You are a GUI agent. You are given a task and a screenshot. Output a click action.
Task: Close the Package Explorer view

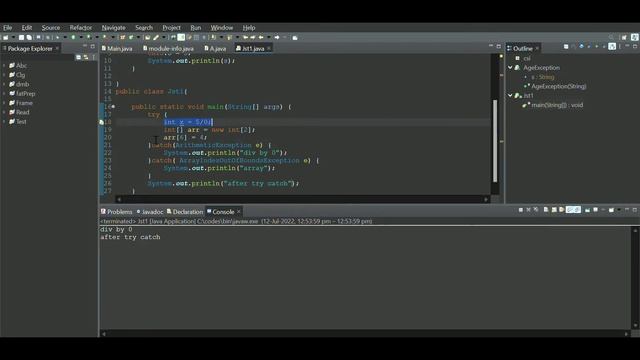(57, 48)
